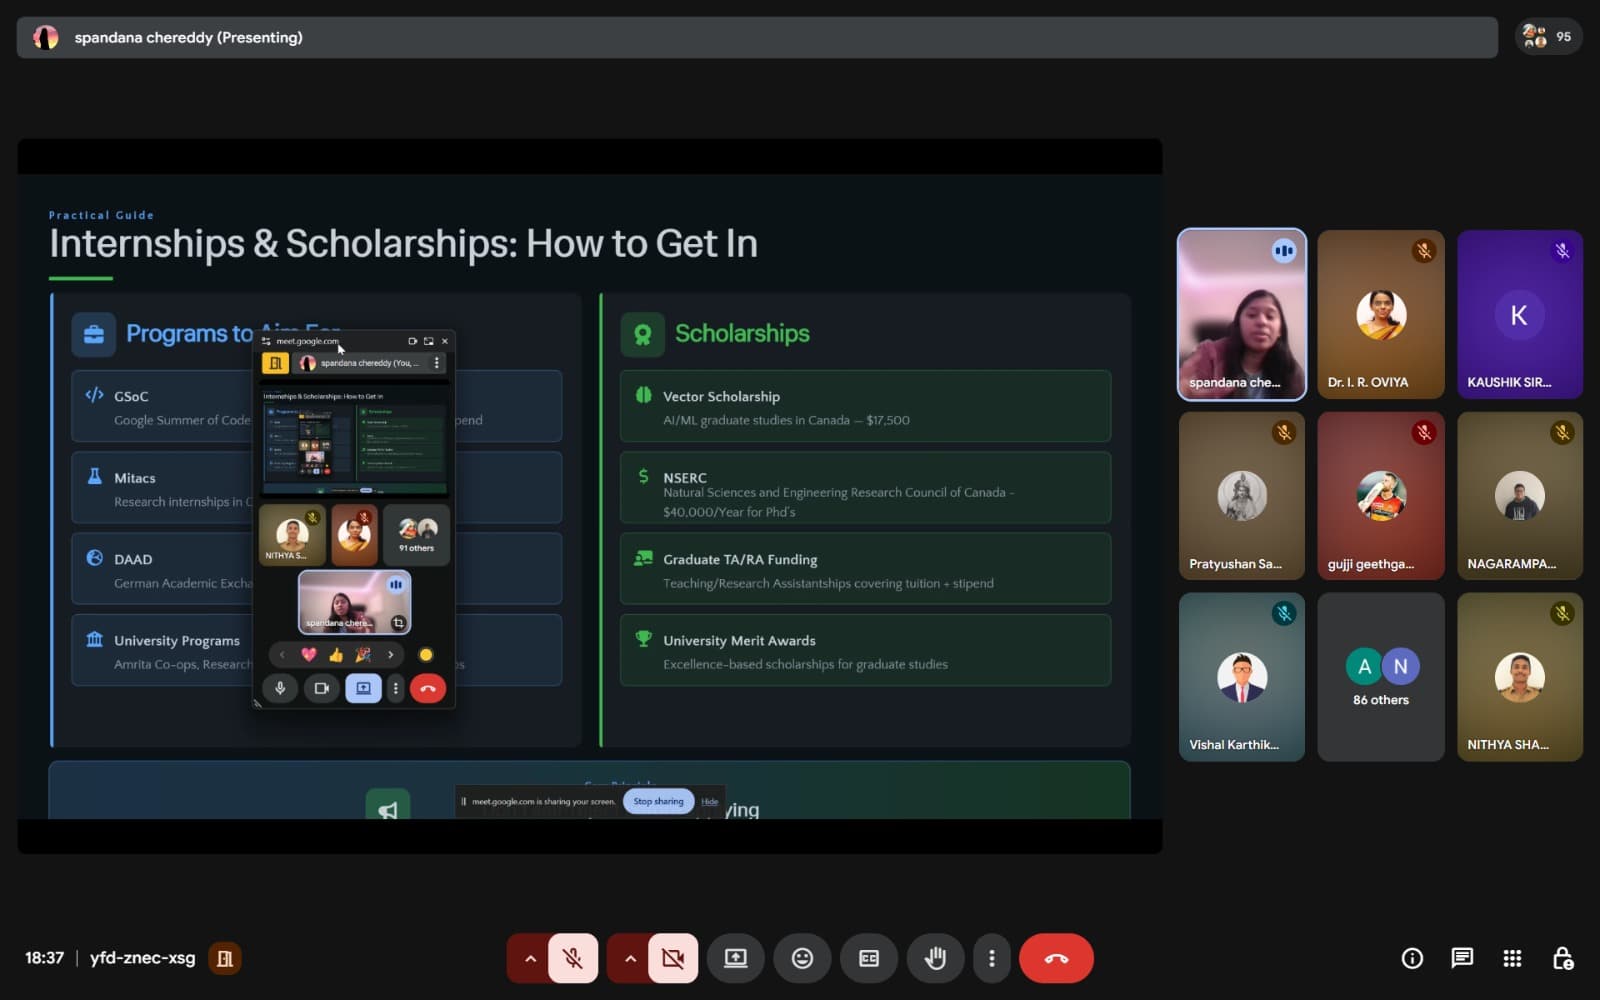Click the muted mic icon on NITHYA SHA's grid tile
Viewport: 1600px width, 1000px height.
click(x=1562, y=614)
